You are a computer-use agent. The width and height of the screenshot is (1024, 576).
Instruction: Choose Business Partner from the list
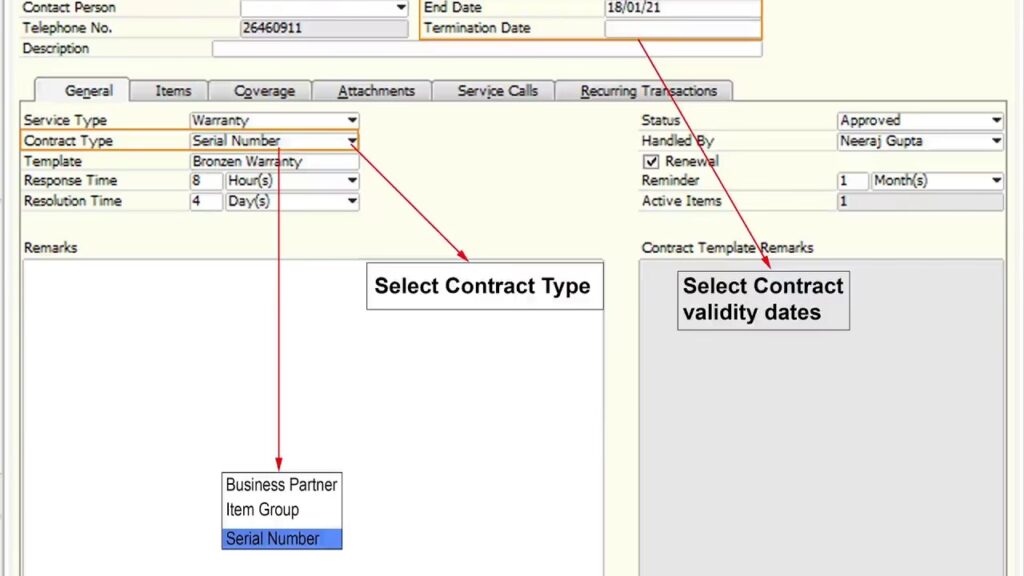281,485
